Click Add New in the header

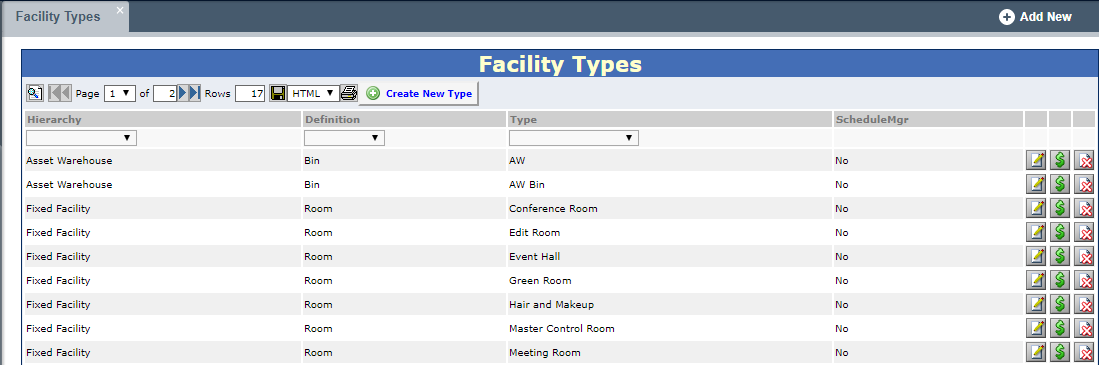click(x=1035, y=17)
